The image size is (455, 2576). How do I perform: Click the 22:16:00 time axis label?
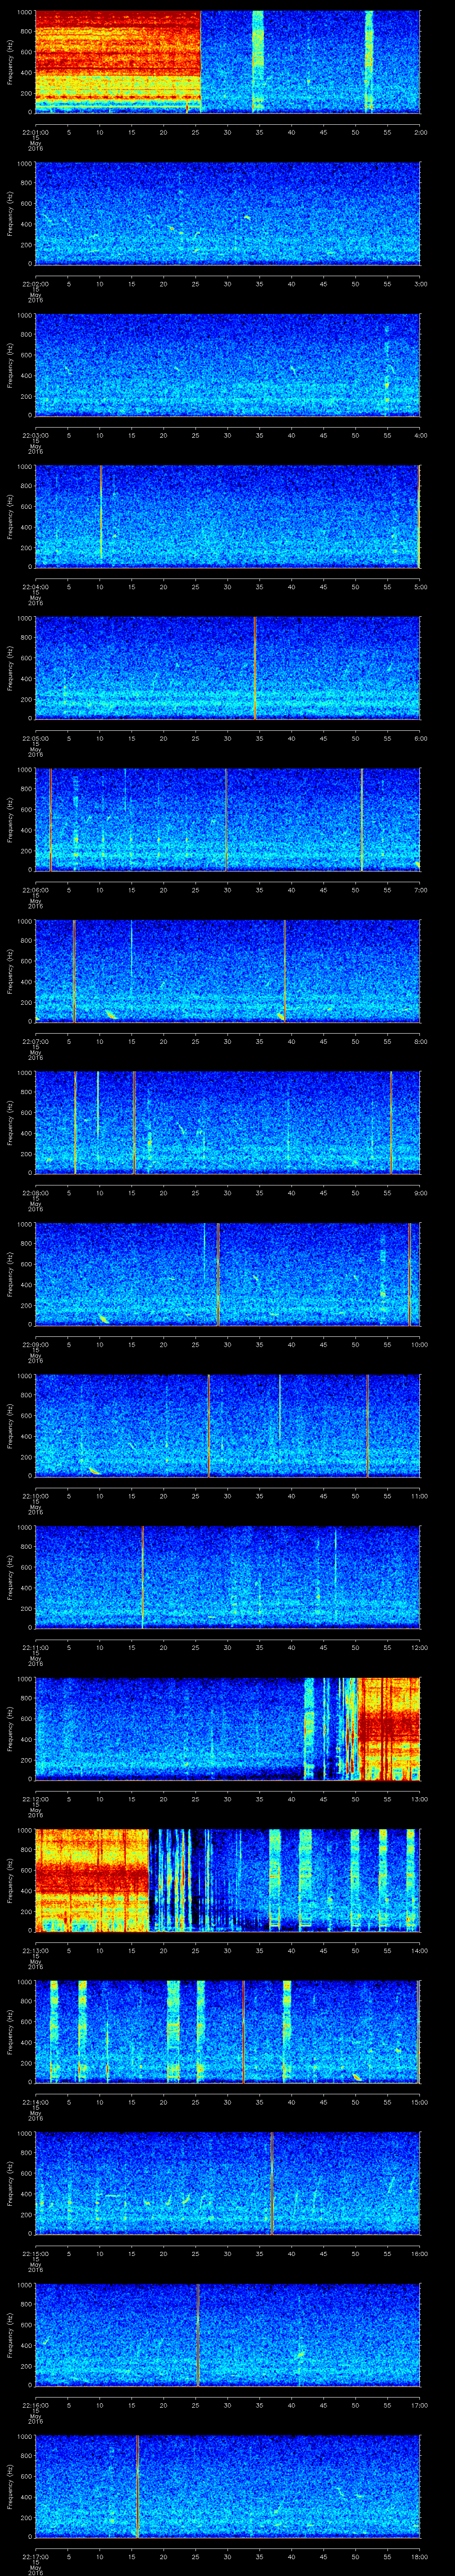35,2405
